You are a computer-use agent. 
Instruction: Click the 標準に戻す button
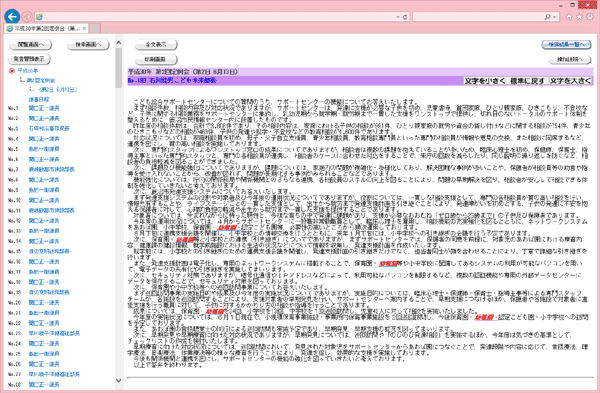[x=527, y=81]
